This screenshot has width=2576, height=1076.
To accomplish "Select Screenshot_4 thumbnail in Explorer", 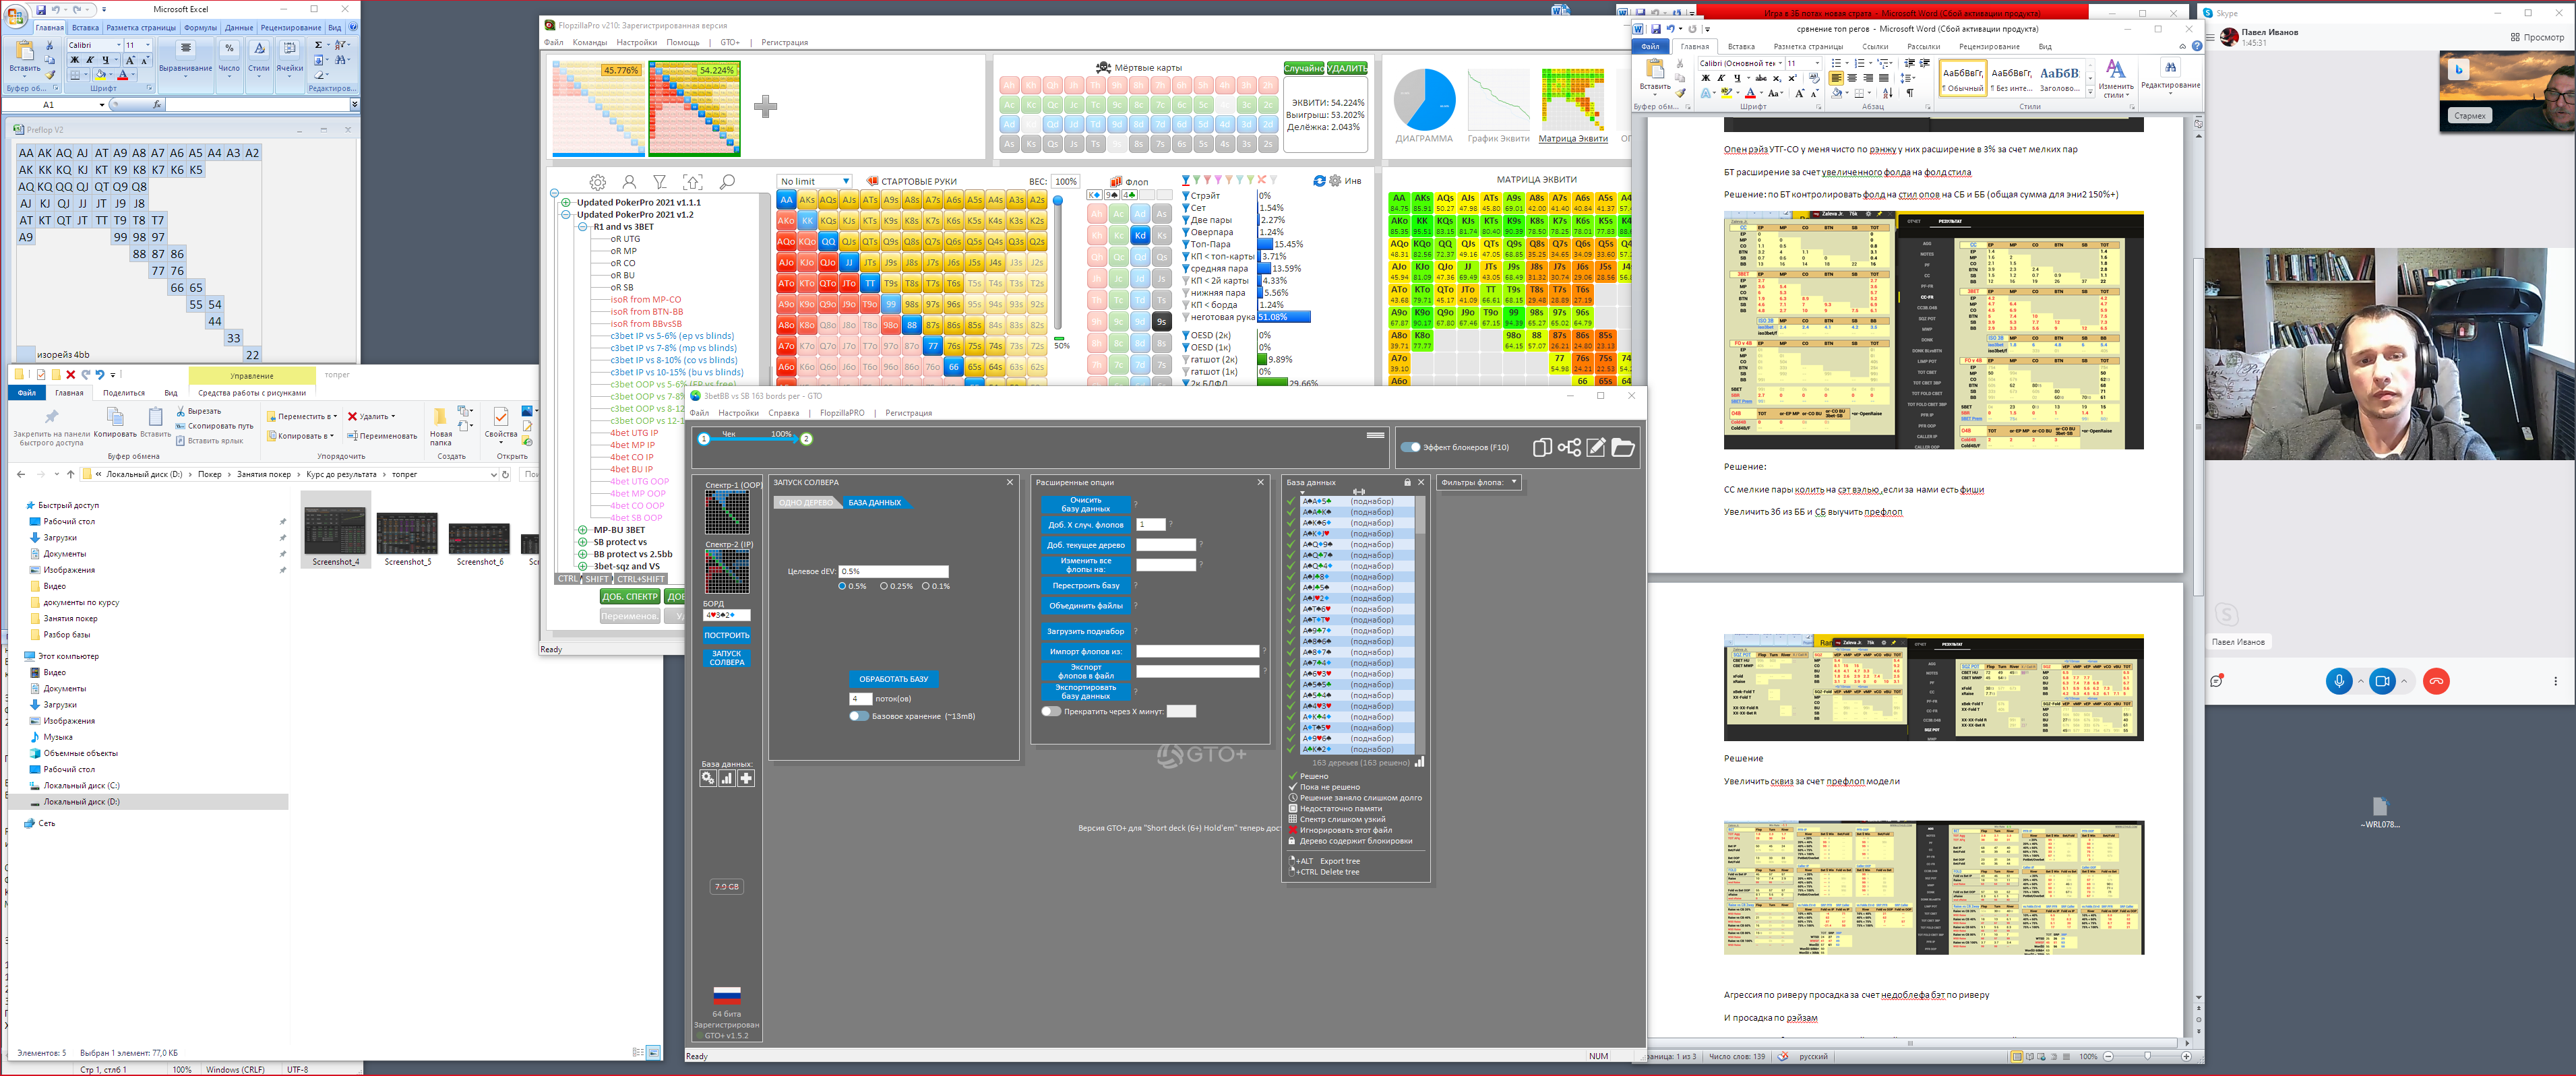I will click(x=335, y=530).
